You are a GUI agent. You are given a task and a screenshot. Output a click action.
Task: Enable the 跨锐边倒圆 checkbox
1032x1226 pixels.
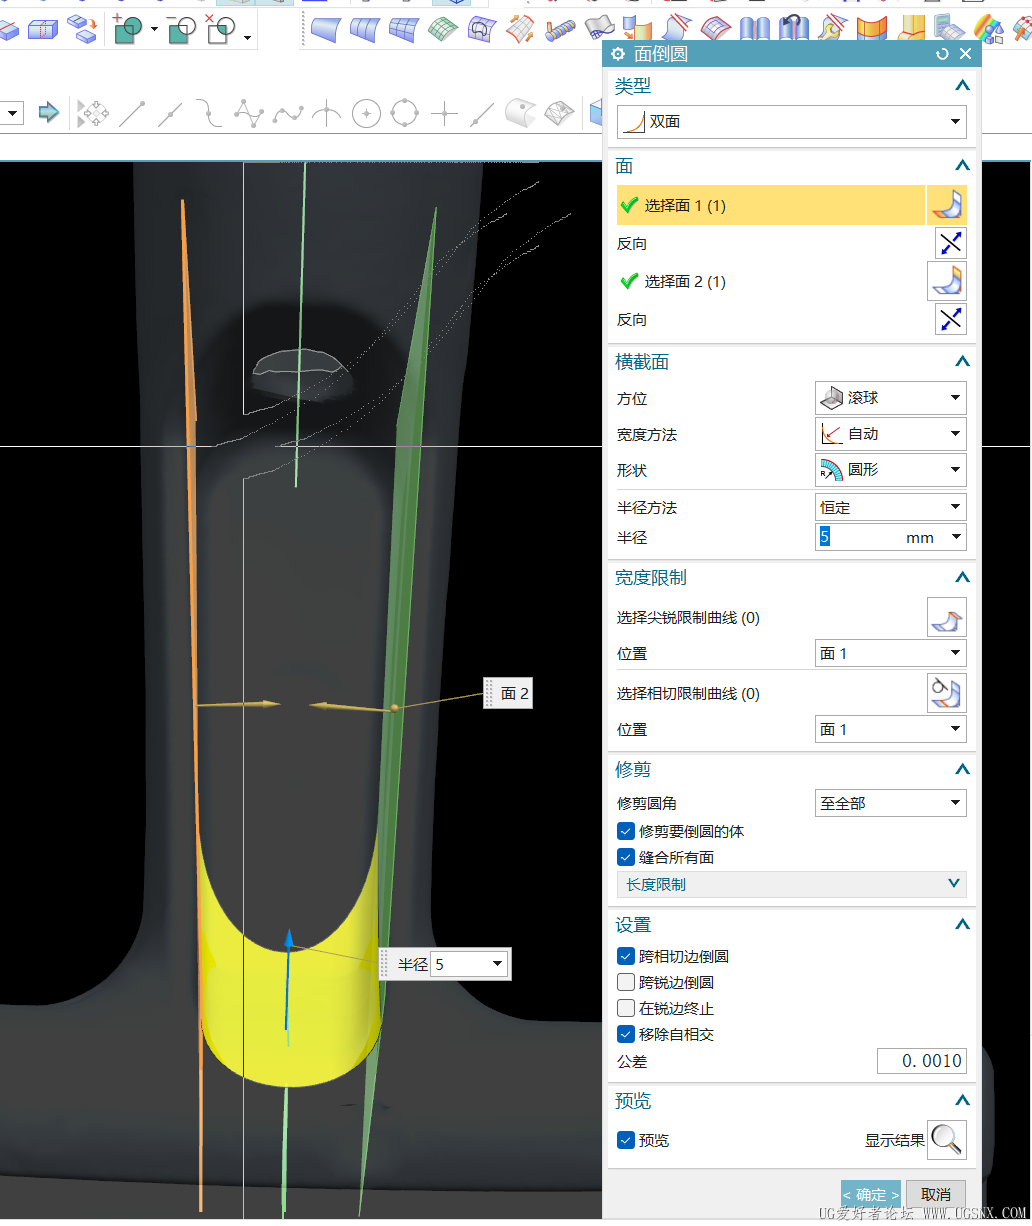tap(626, 982)
